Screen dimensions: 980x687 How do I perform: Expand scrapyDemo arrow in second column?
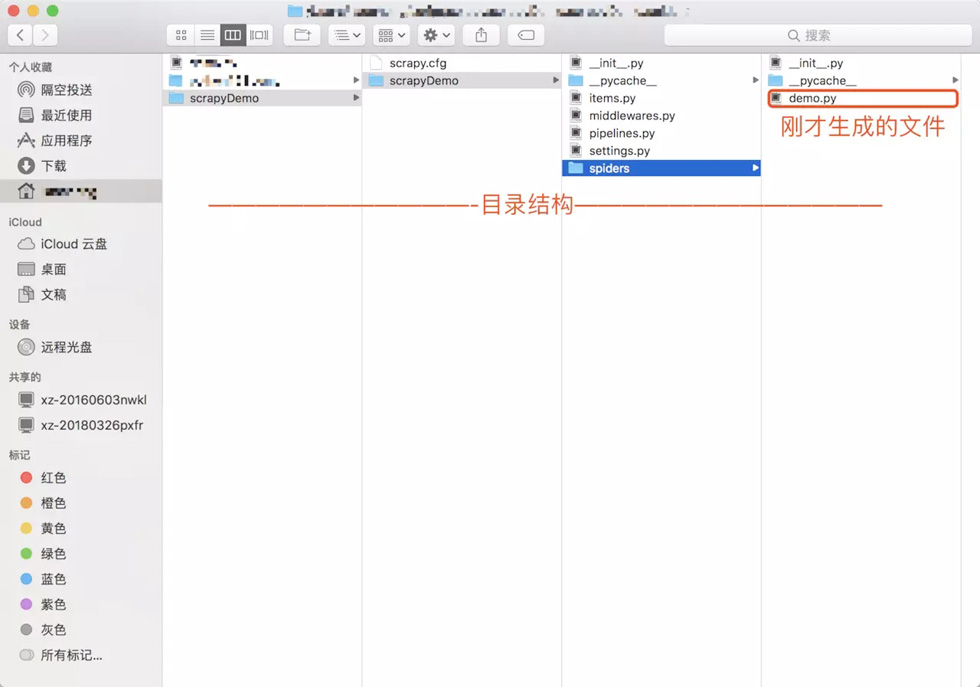pyautogui.click(x=556, y=81)
